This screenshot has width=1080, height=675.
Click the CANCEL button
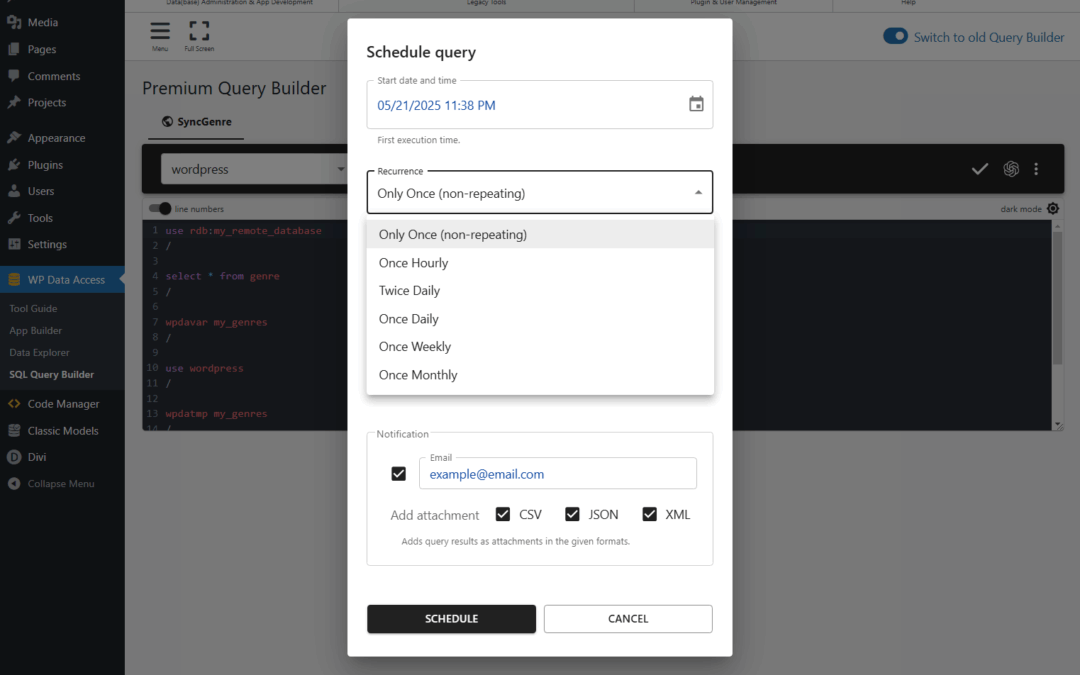click(628, 619)
